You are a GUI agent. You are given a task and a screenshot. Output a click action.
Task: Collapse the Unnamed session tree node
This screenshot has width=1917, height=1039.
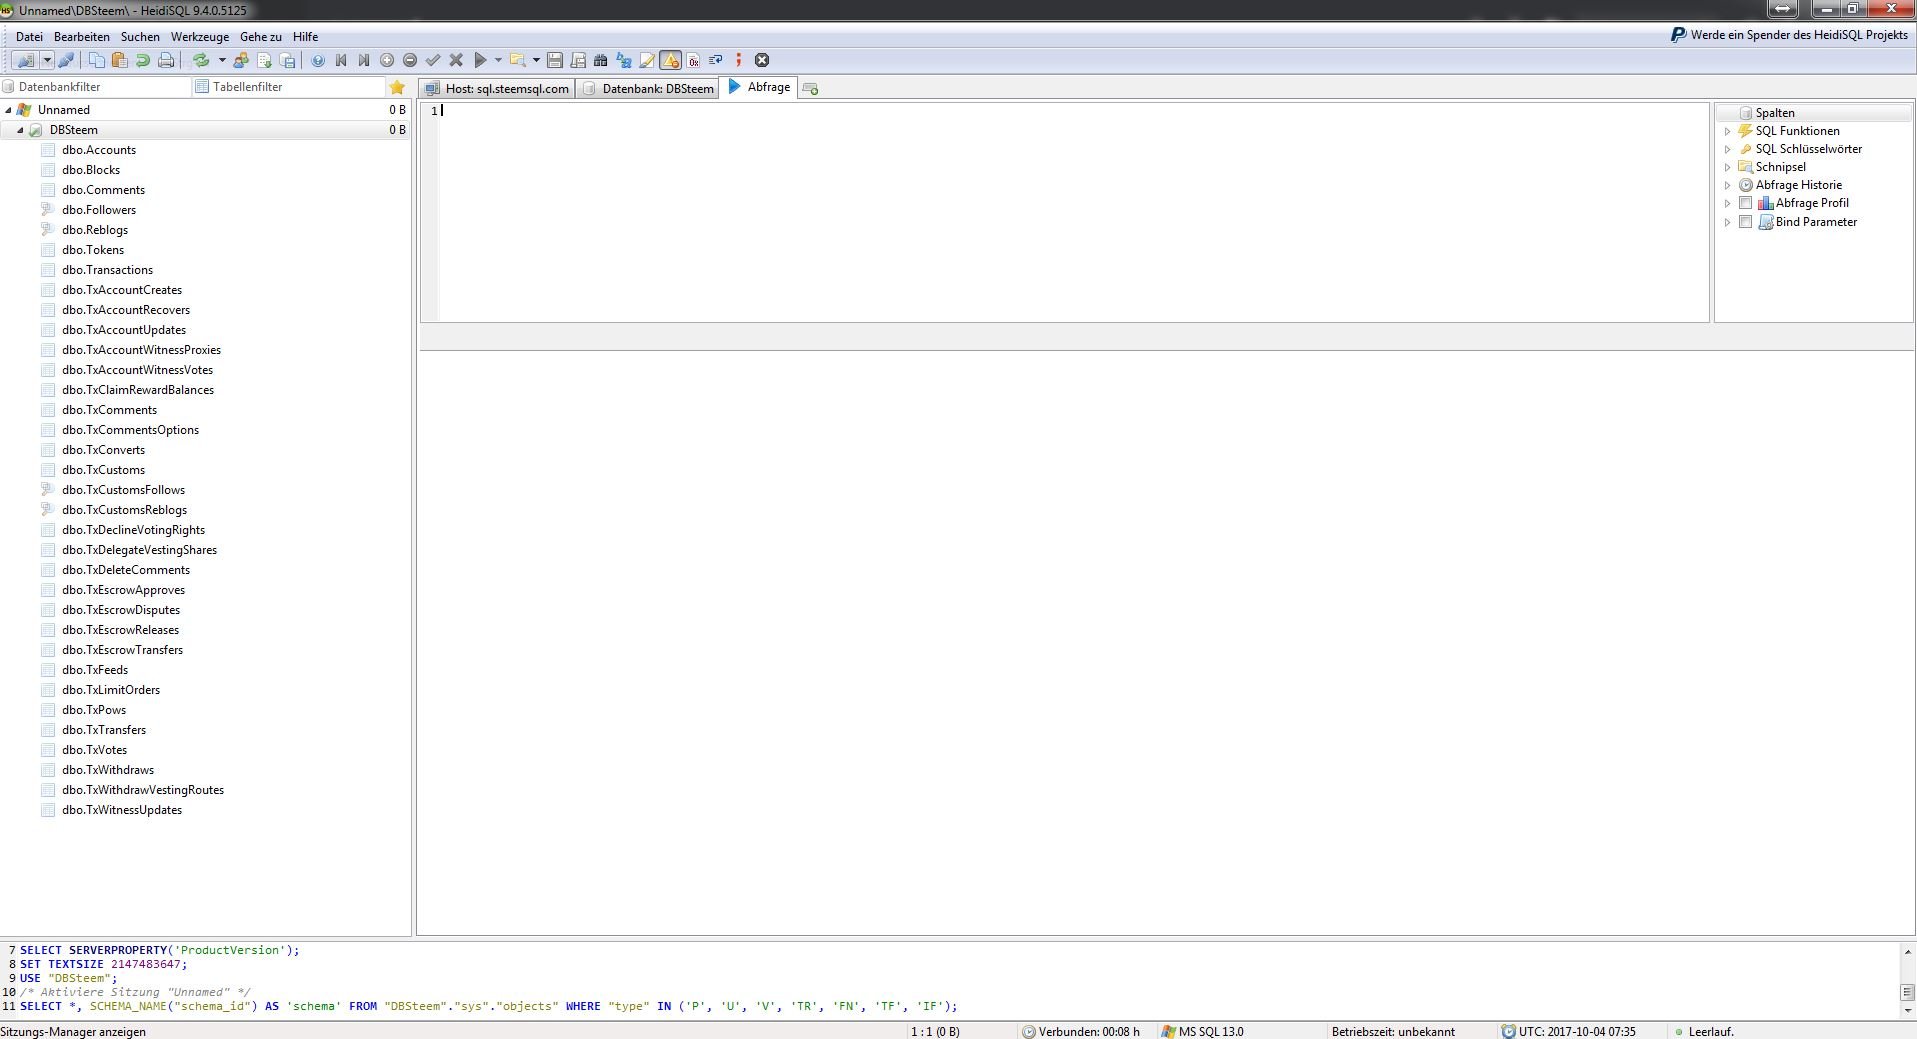[9, 110]
